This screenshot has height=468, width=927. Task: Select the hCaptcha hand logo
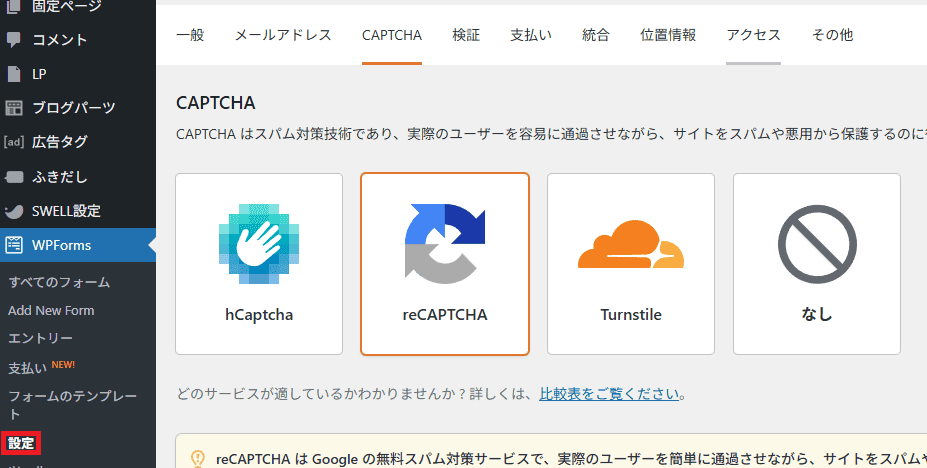click(x=259, y=243)
